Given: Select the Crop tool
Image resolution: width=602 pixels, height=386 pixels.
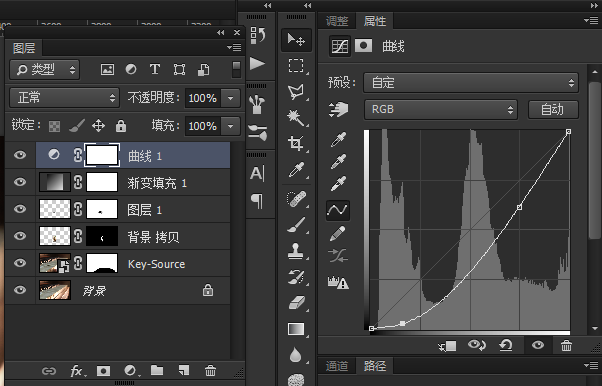Looking at the screenshot, I should coord(296,143).
